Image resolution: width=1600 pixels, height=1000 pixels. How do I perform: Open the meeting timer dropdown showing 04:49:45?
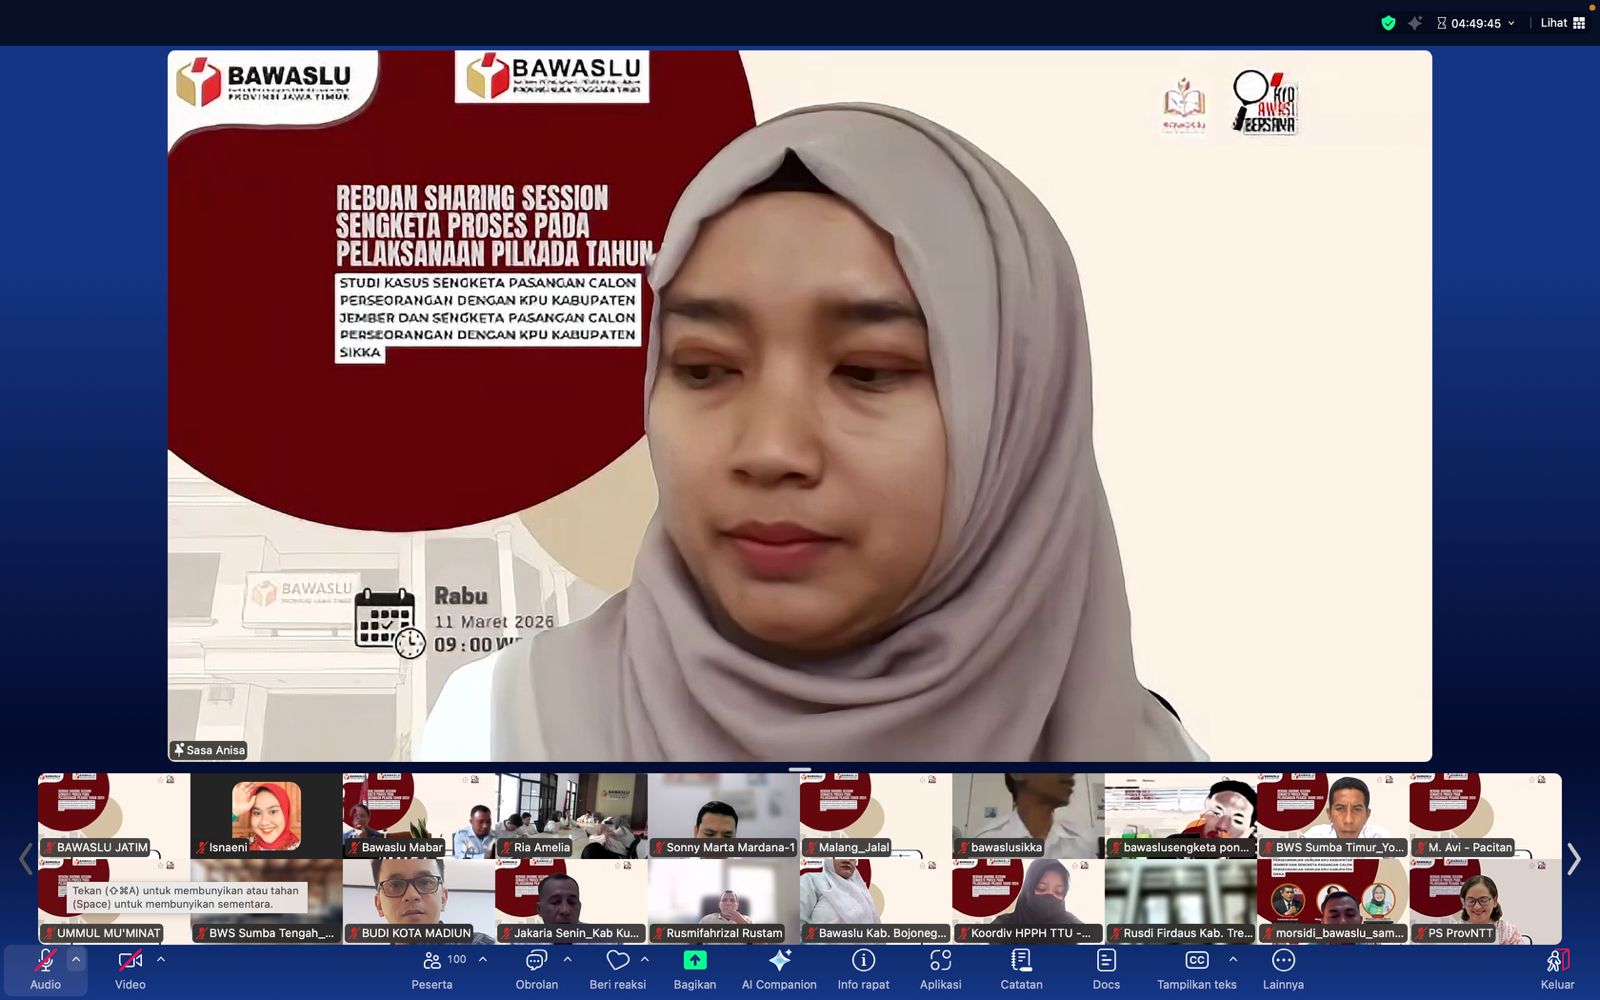click(x=1476, y=23)
